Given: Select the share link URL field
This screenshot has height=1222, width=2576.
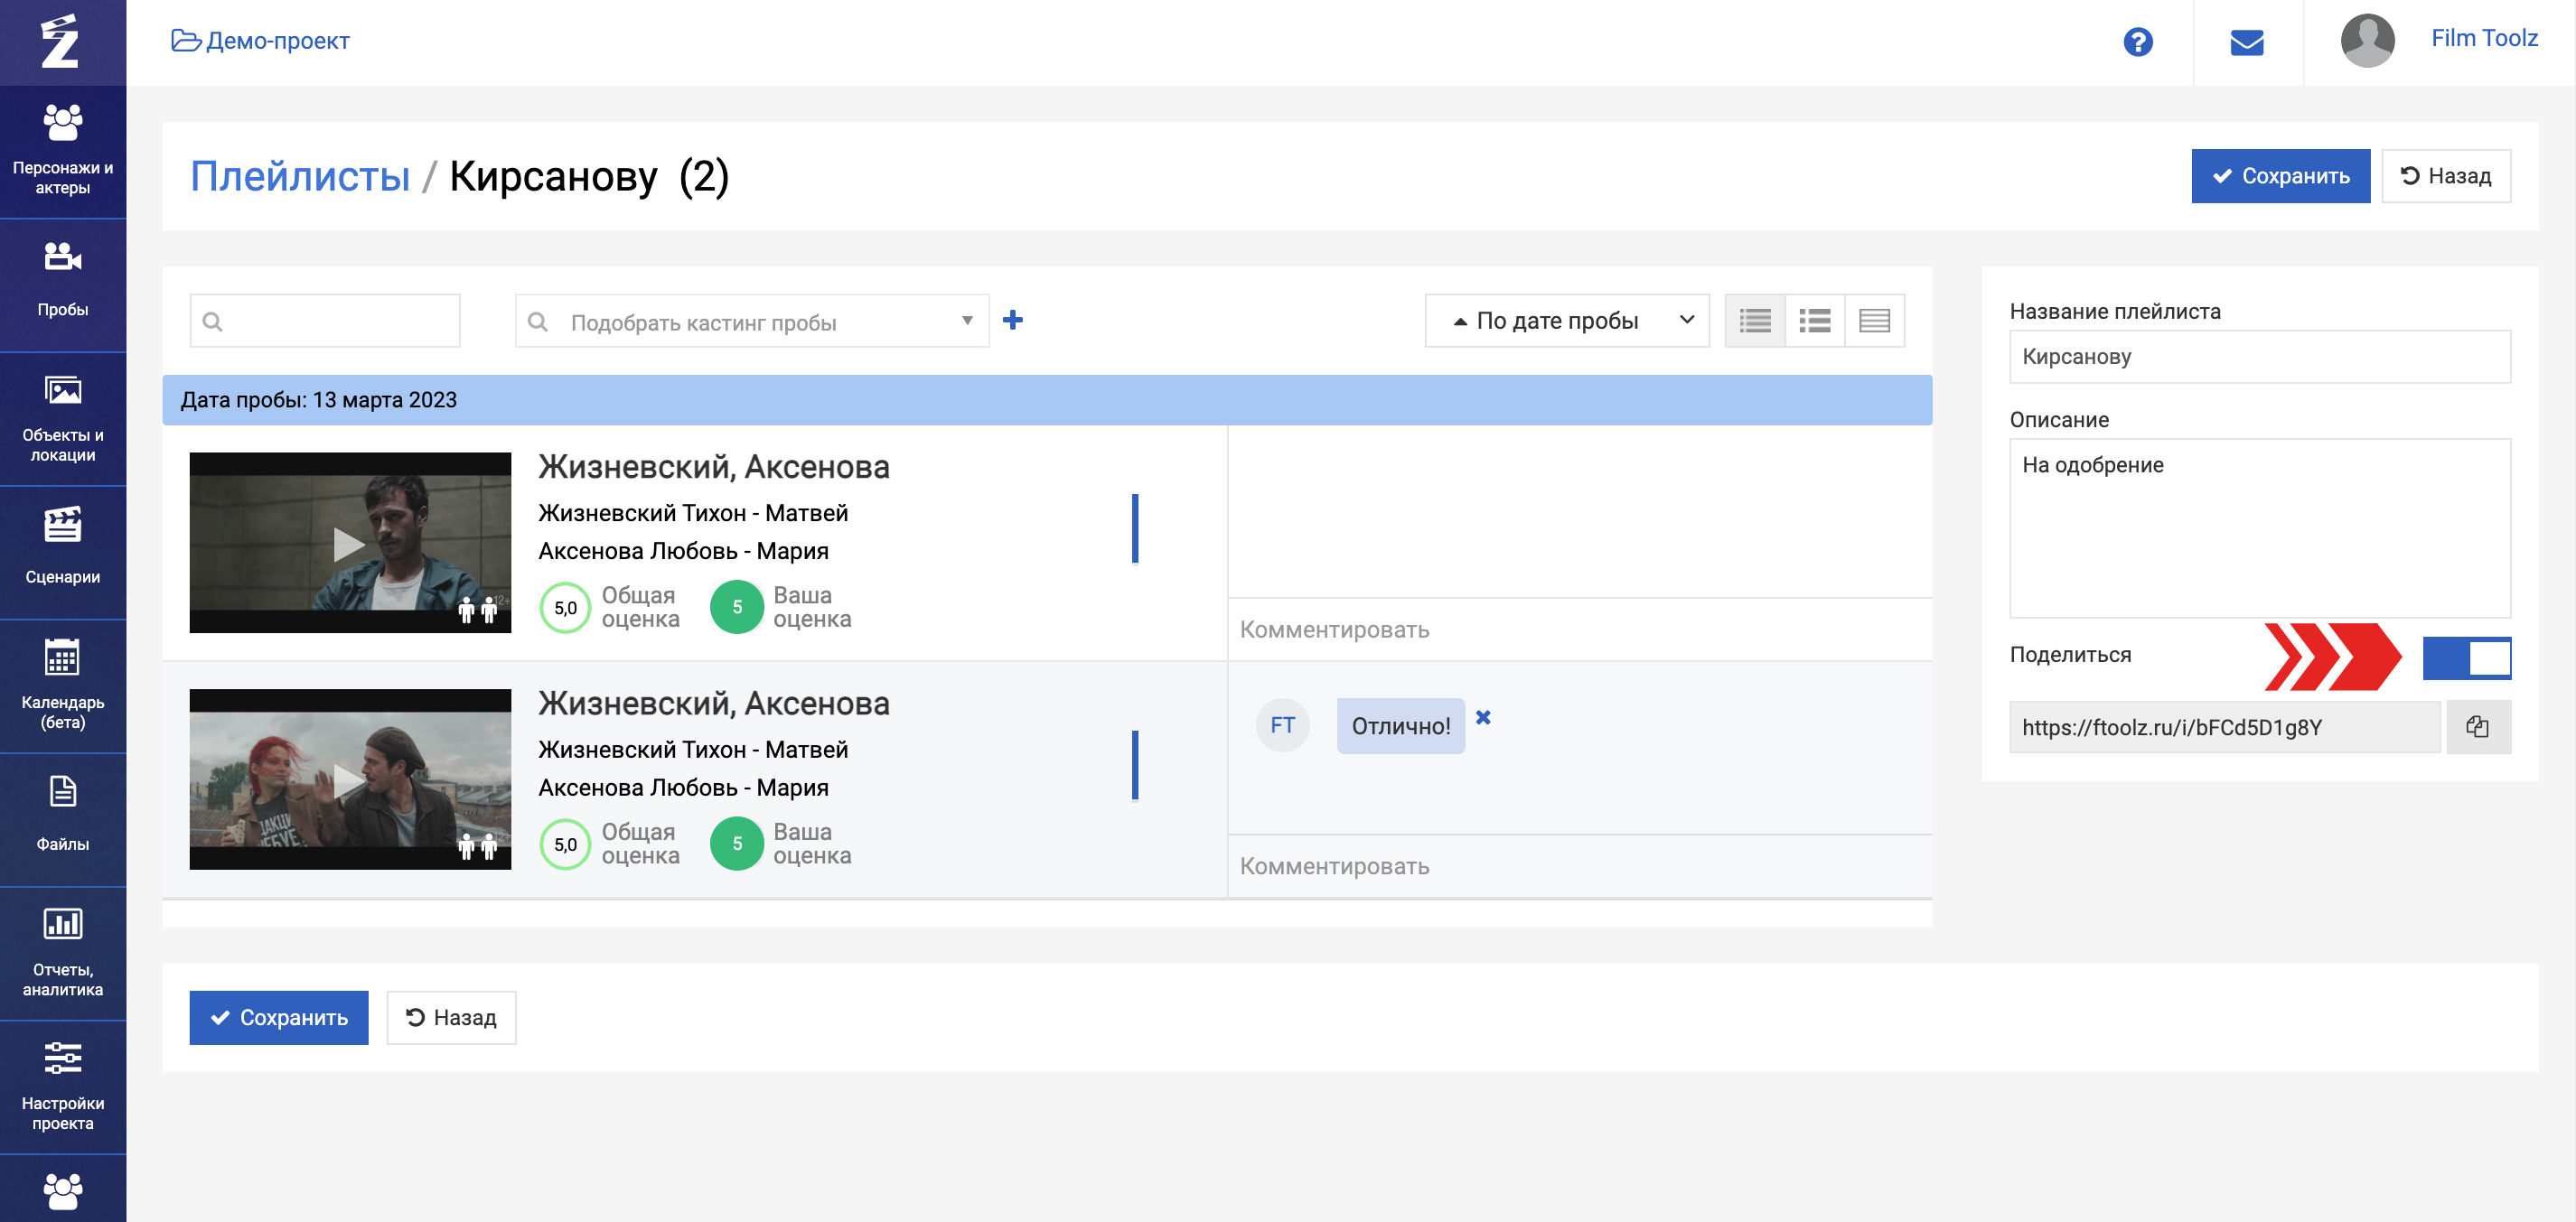Looking at the screenshot, I should tap(2225, 727).
